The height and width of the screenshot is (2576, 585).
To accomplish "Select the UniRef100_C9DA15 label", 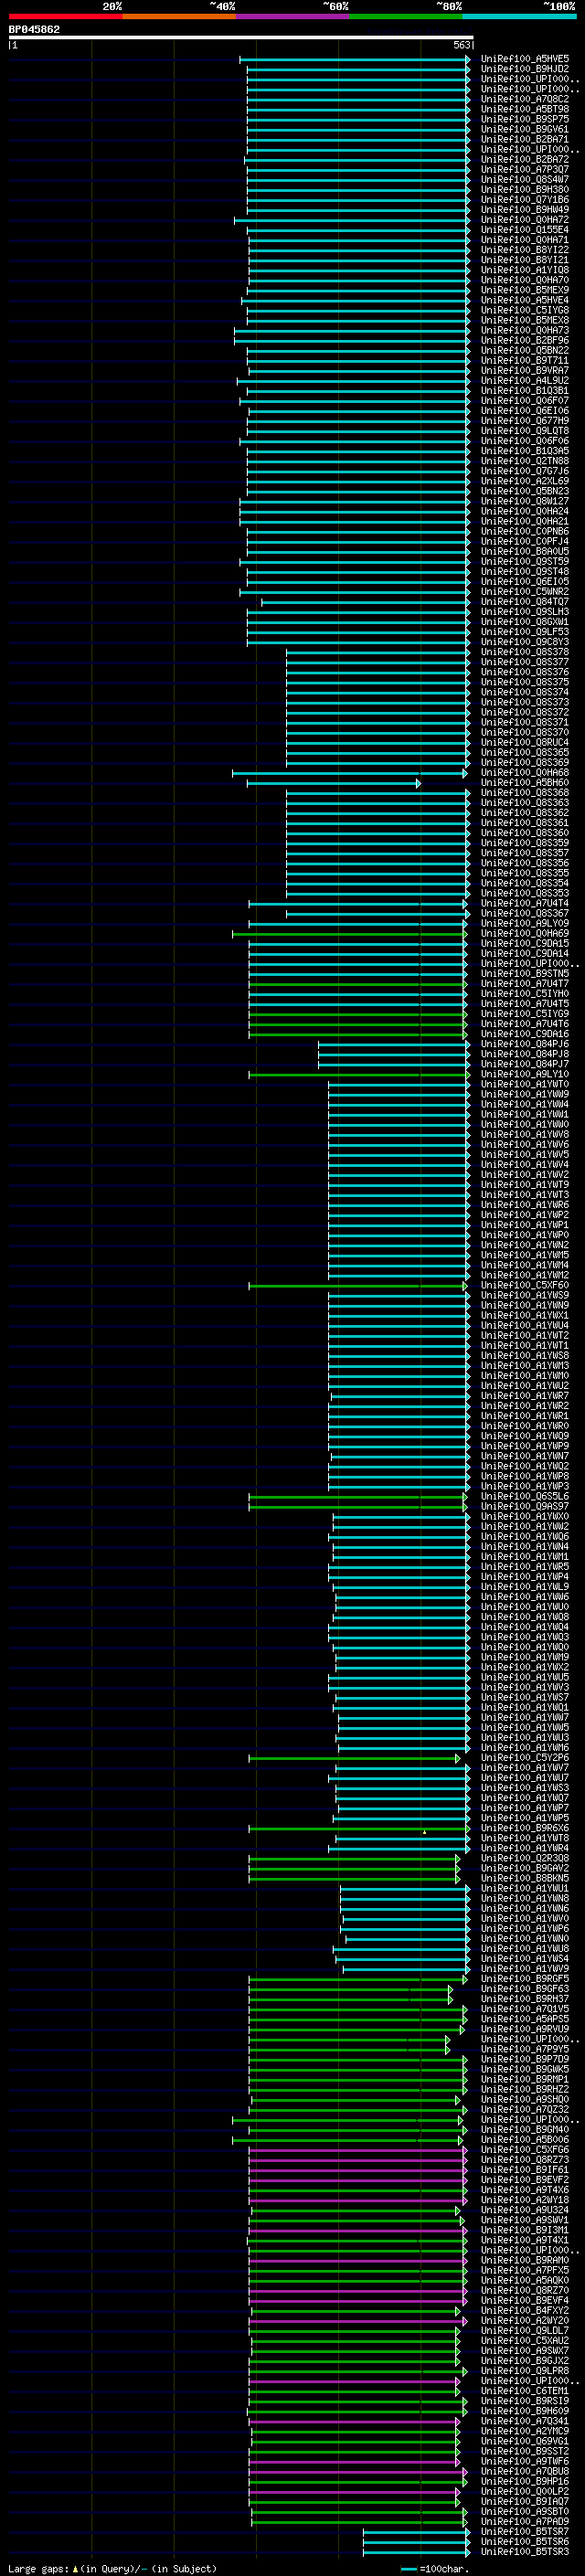I will pyautogui.click(x=524, y=943).
